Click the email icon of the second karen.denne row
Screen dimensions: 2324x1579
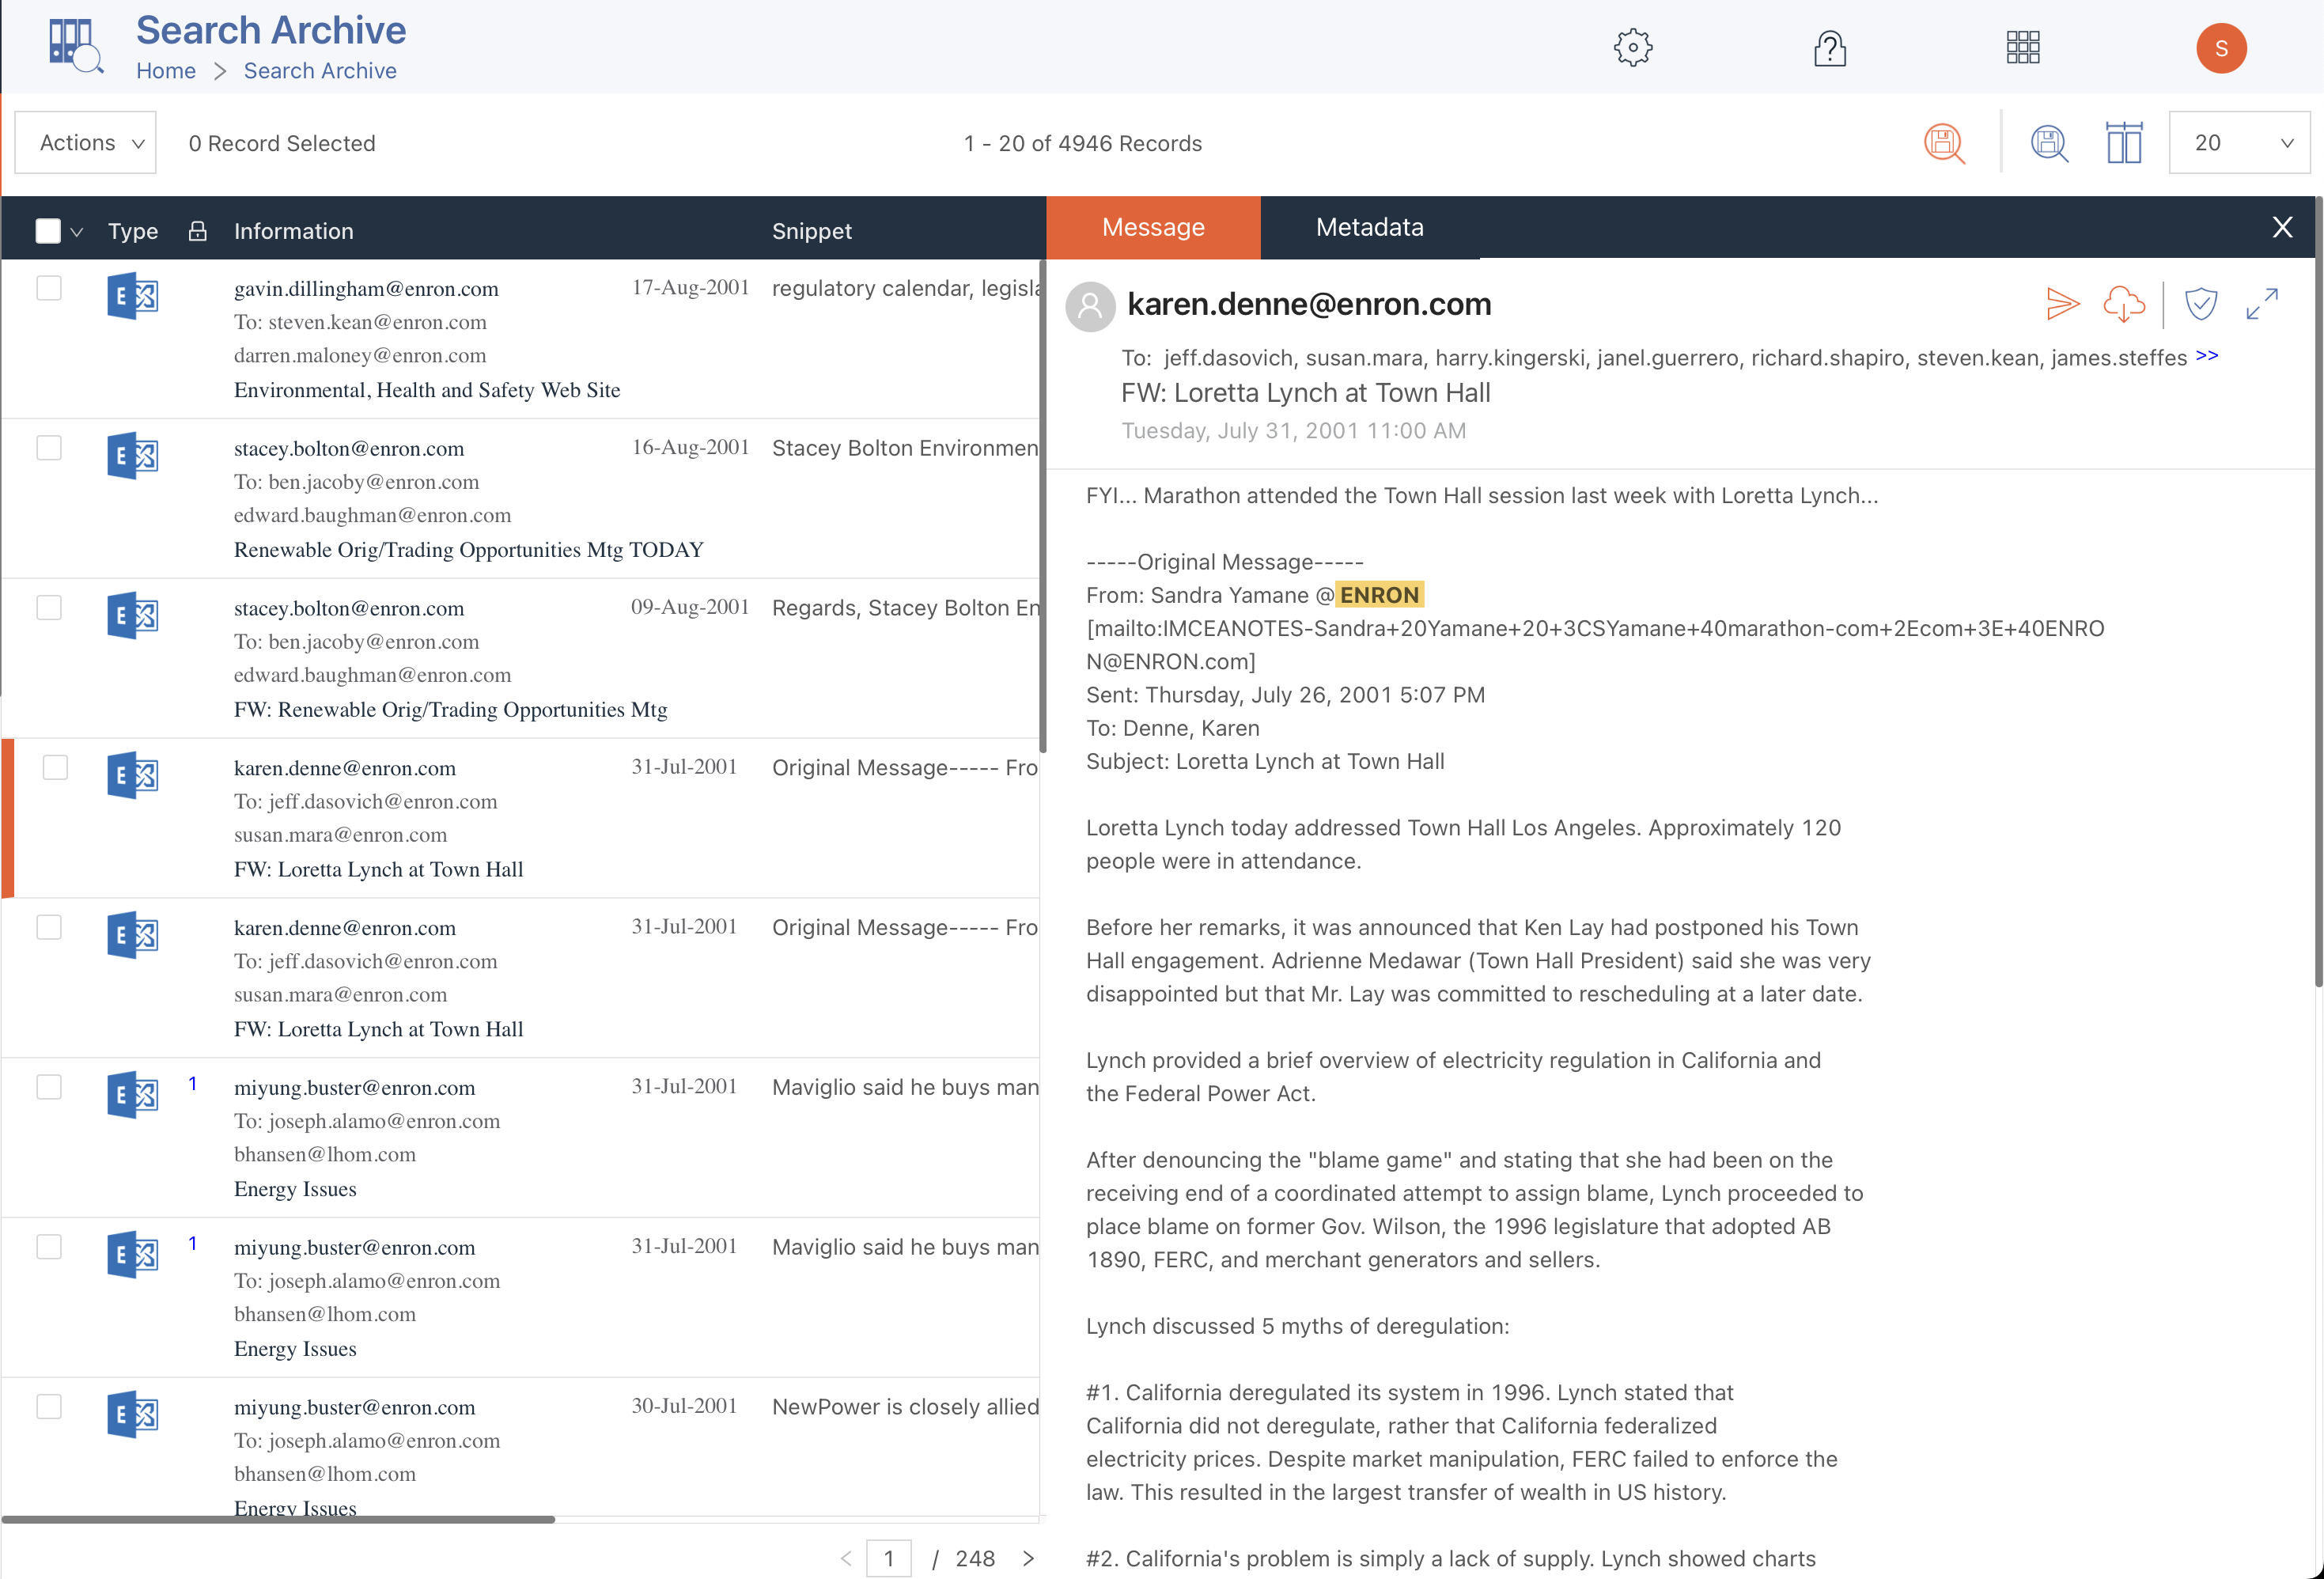(x=133, y=935)
